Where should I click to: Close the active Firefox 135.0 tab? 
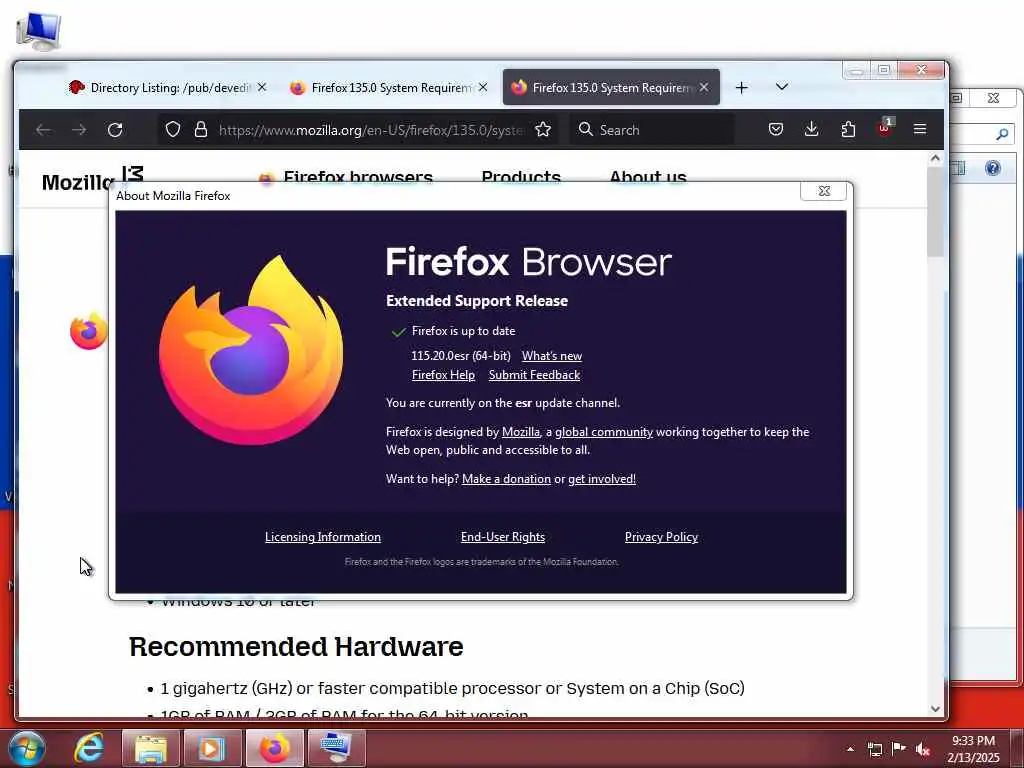[704, 87]
